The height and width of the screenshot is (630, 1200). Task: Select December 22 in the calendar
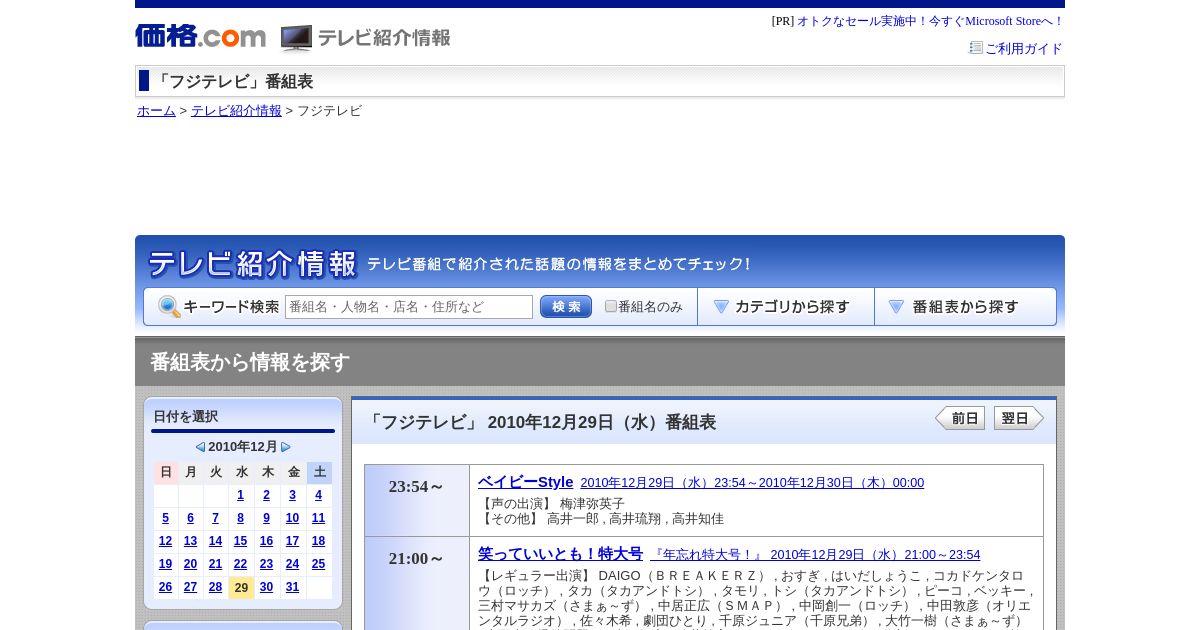[241, 564]
